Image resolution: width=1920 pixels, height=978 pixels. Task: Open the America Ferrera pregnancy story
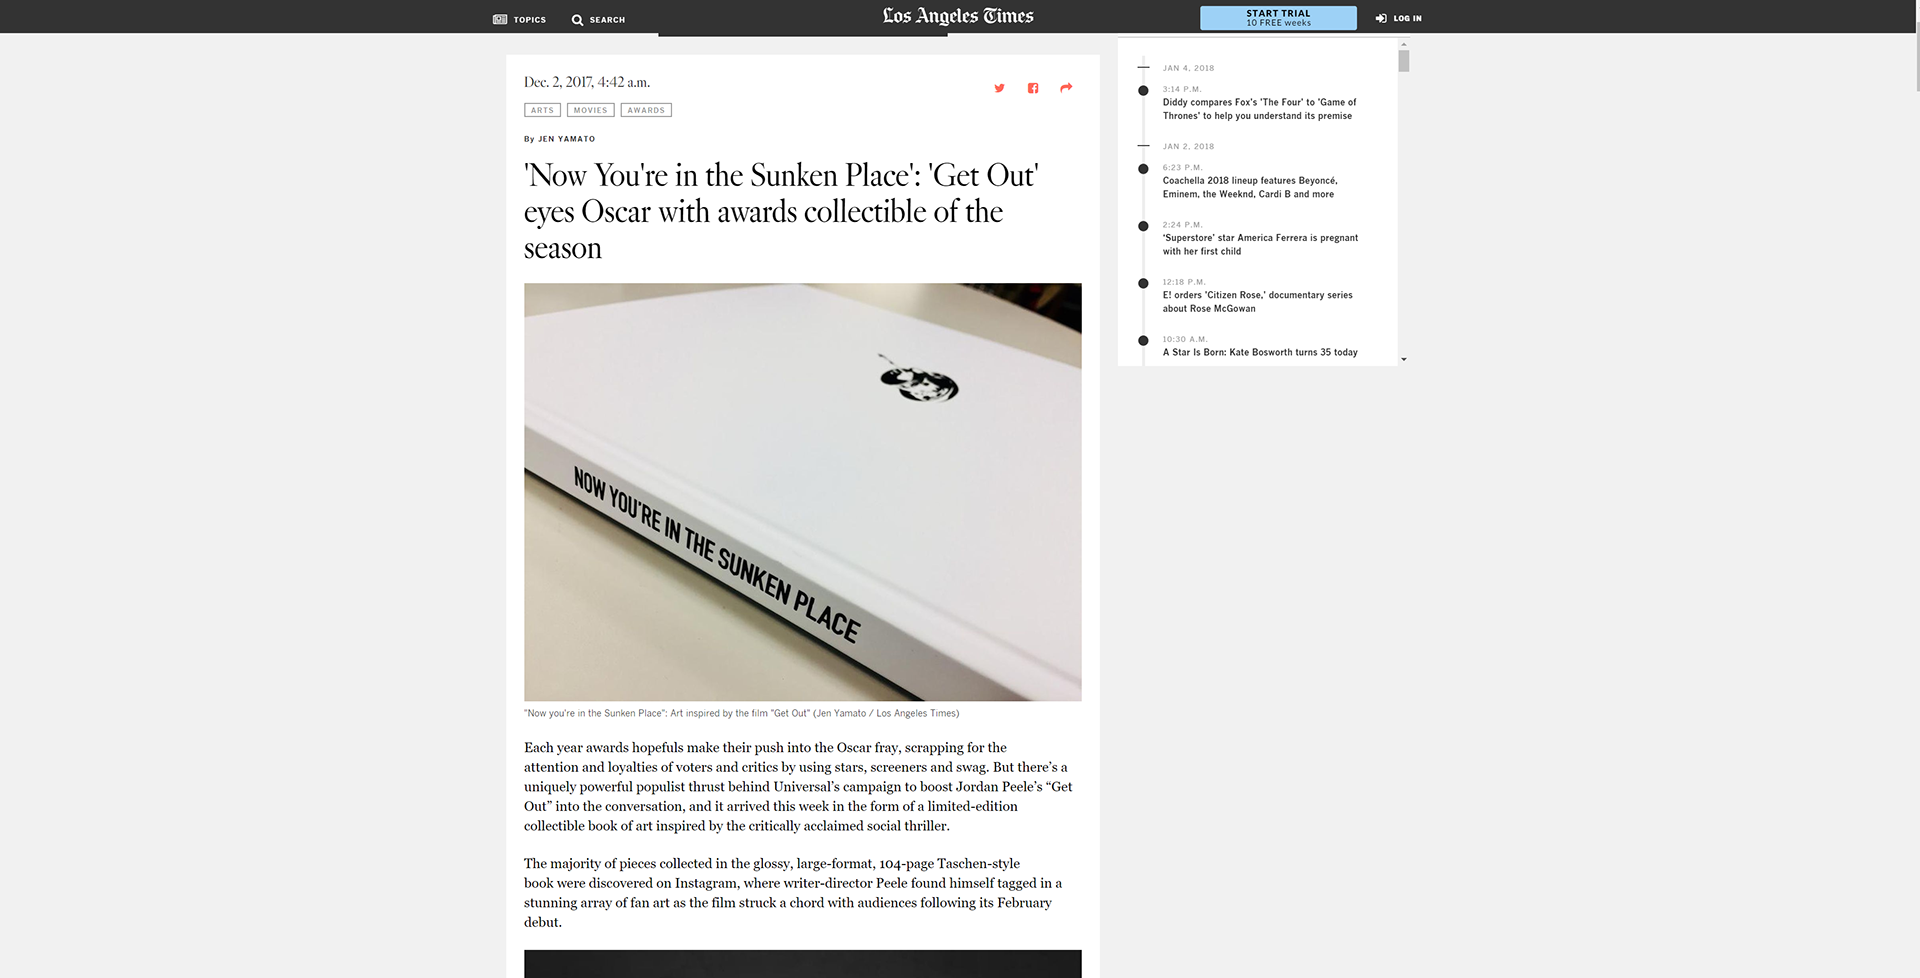1260,244
